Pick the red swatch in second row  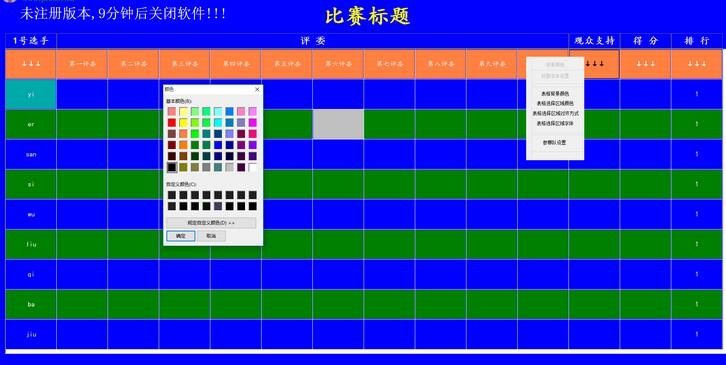coord(172,123)
